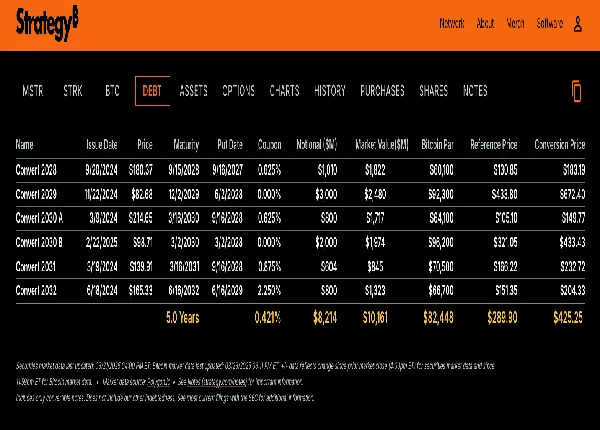Click the $10,161 market value total

coord(375,318)
